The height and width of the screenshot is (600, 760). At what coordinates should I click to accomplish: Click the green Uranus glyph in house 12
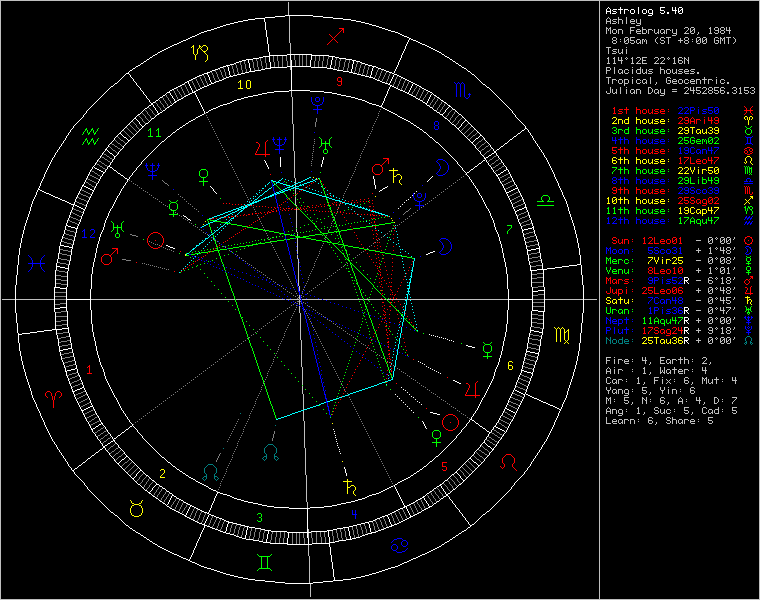(118, 229)
